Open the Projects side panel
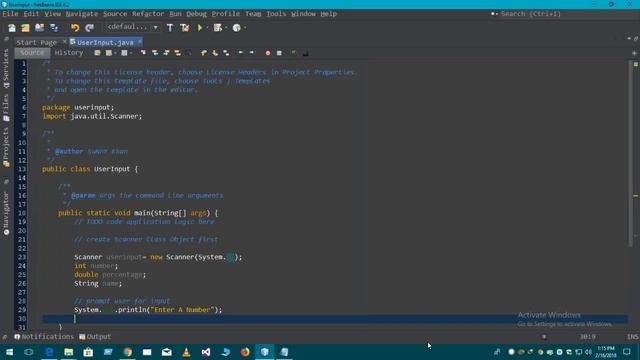640x360 pixels. pyautogui.click(x=6, y=147)
